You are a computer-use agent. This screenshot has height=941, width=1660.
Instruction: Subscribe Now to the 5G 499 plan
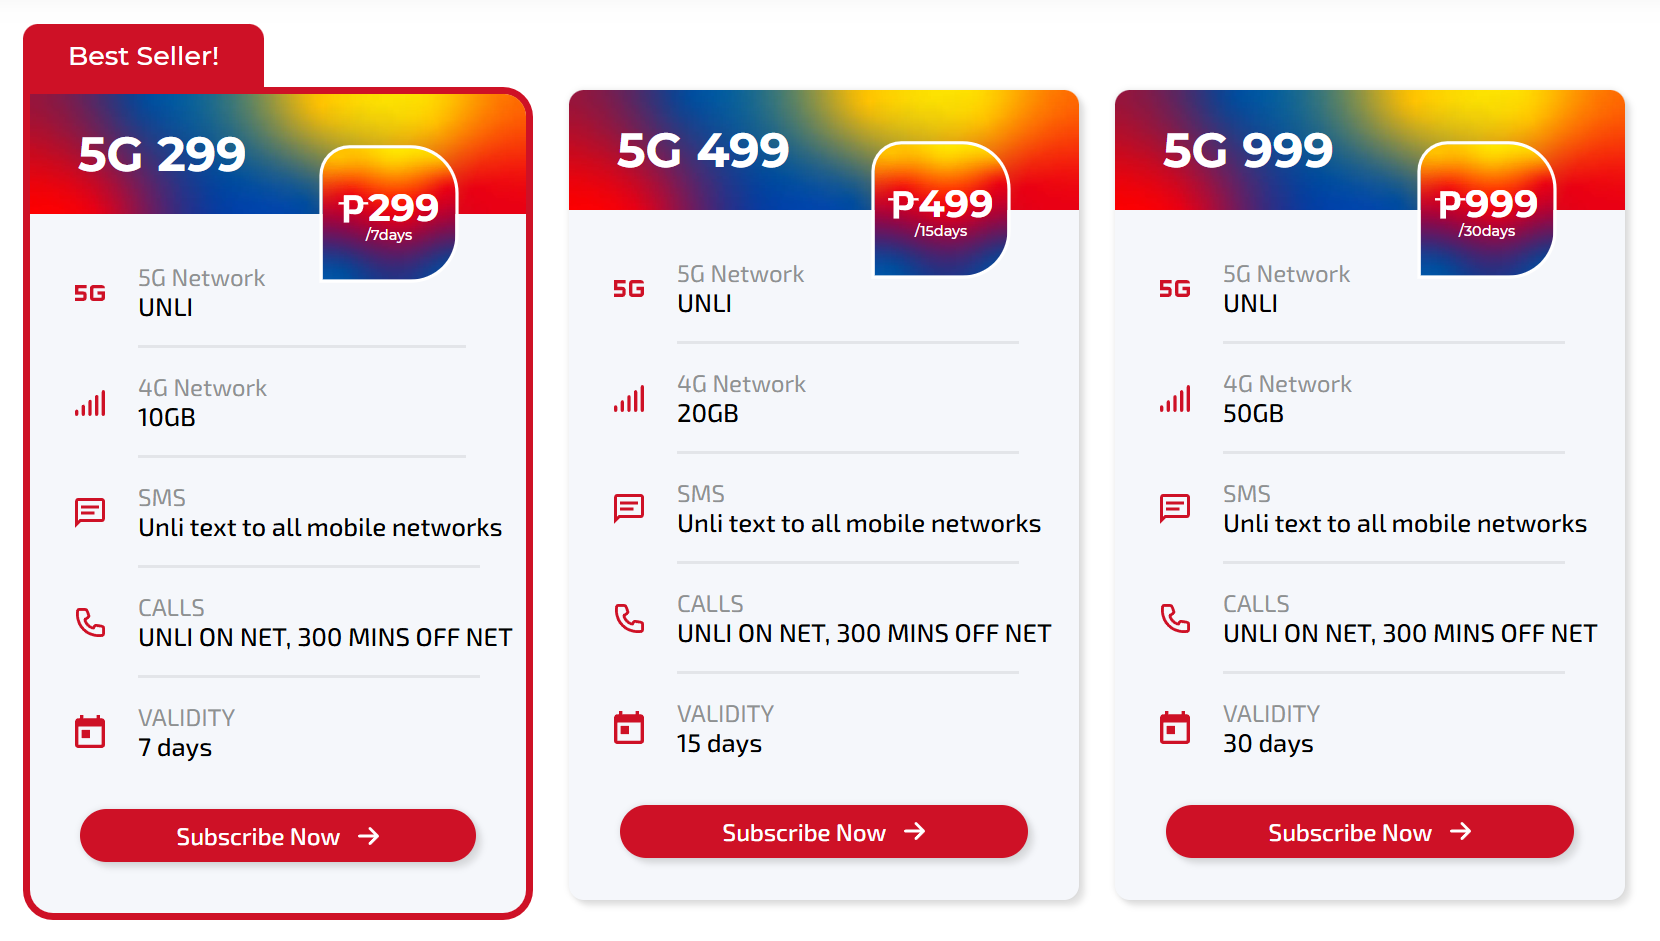click(x=824, y=832)
